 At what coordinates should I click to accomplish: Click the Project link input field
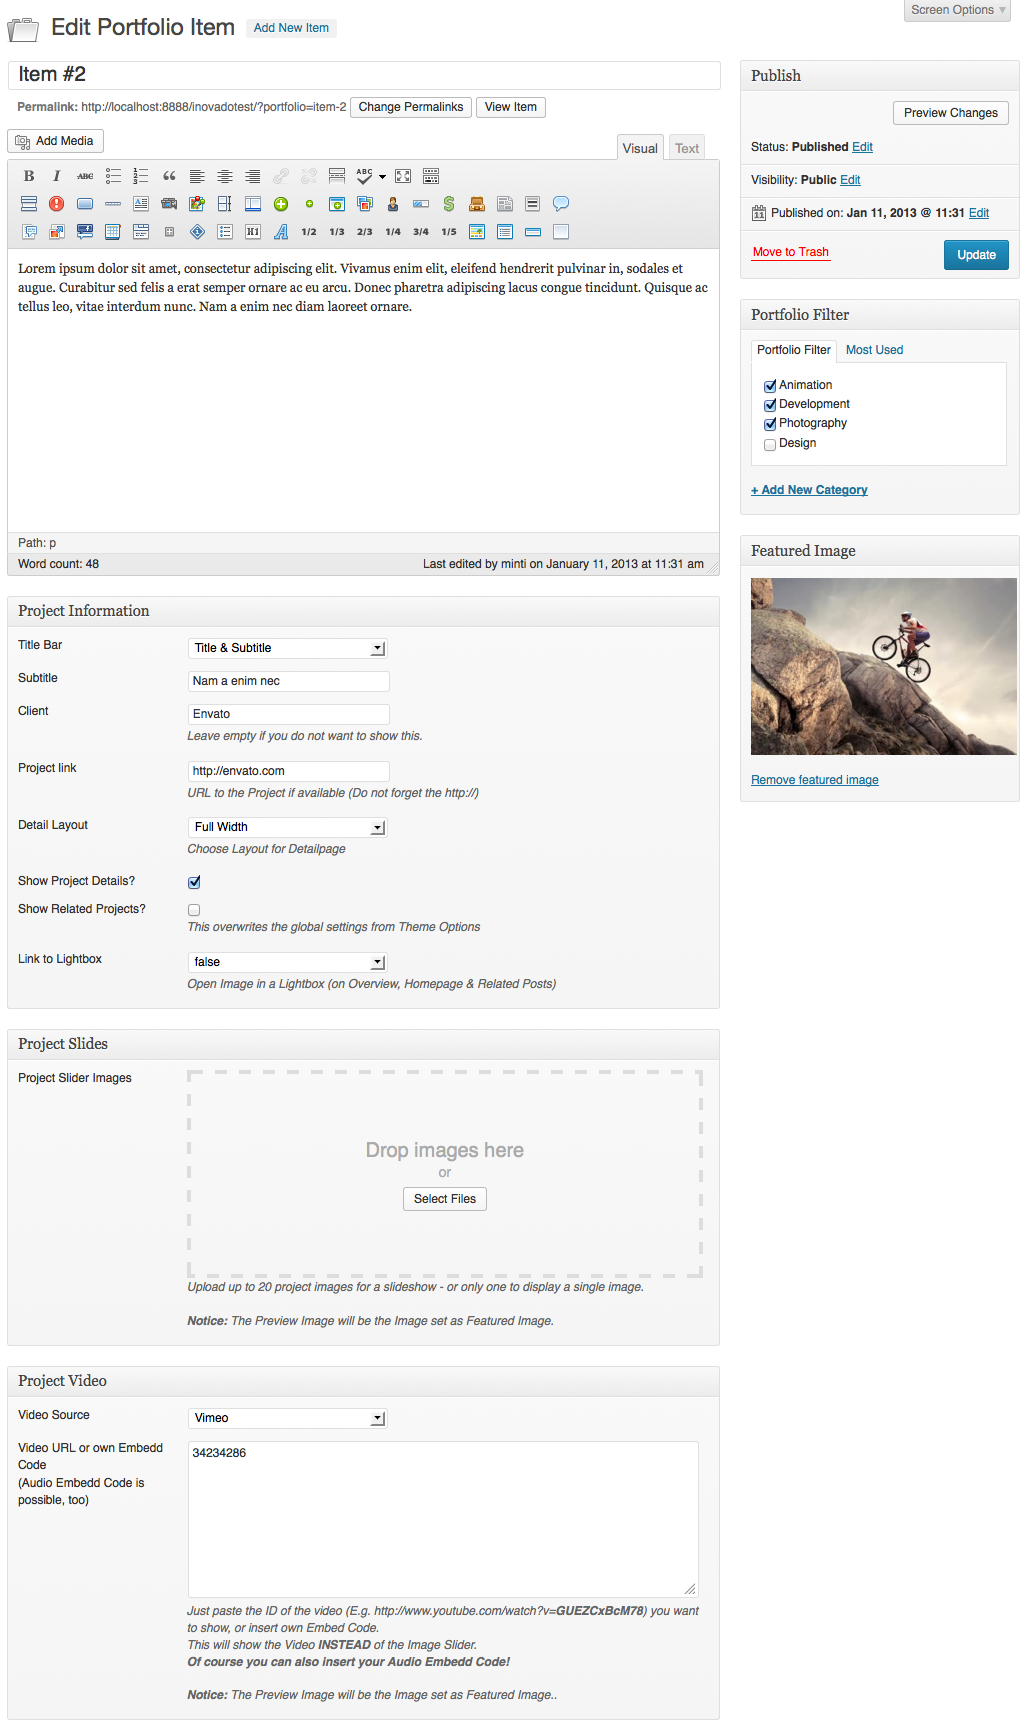pyautogui.click(x=288, y=771)
